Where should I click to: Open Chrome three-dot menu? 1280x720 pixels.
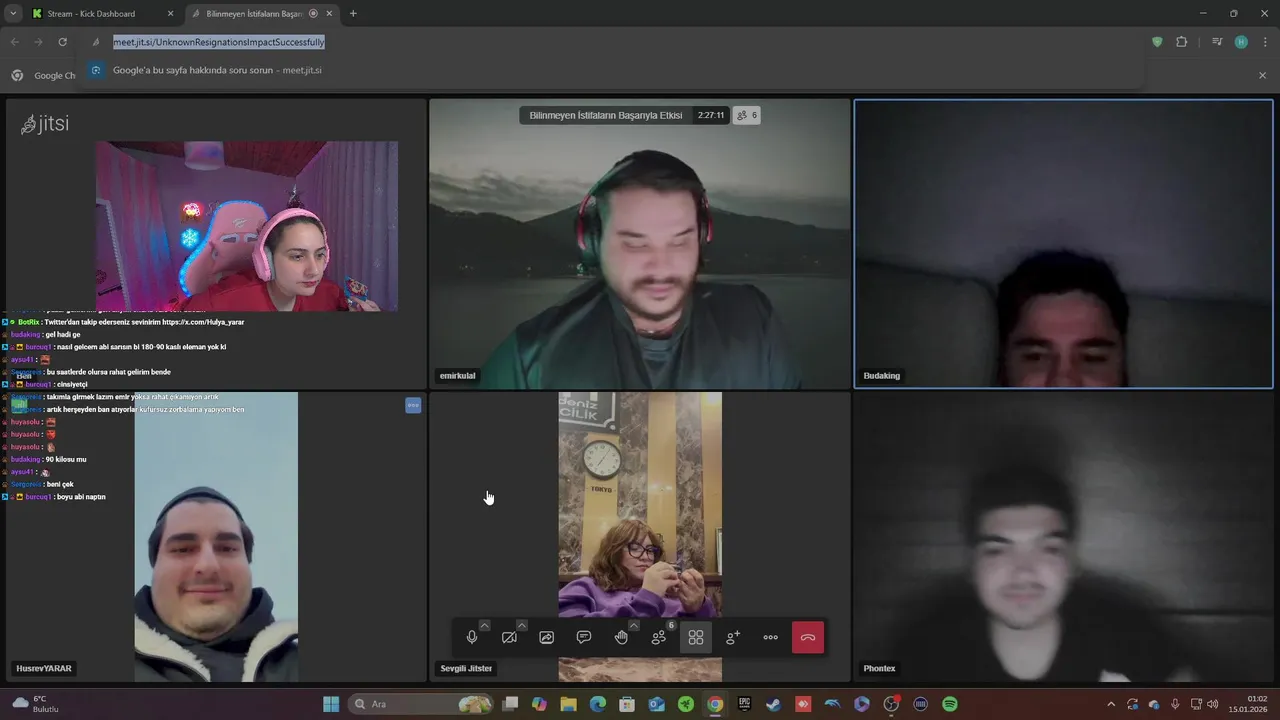pos(1265,42)
